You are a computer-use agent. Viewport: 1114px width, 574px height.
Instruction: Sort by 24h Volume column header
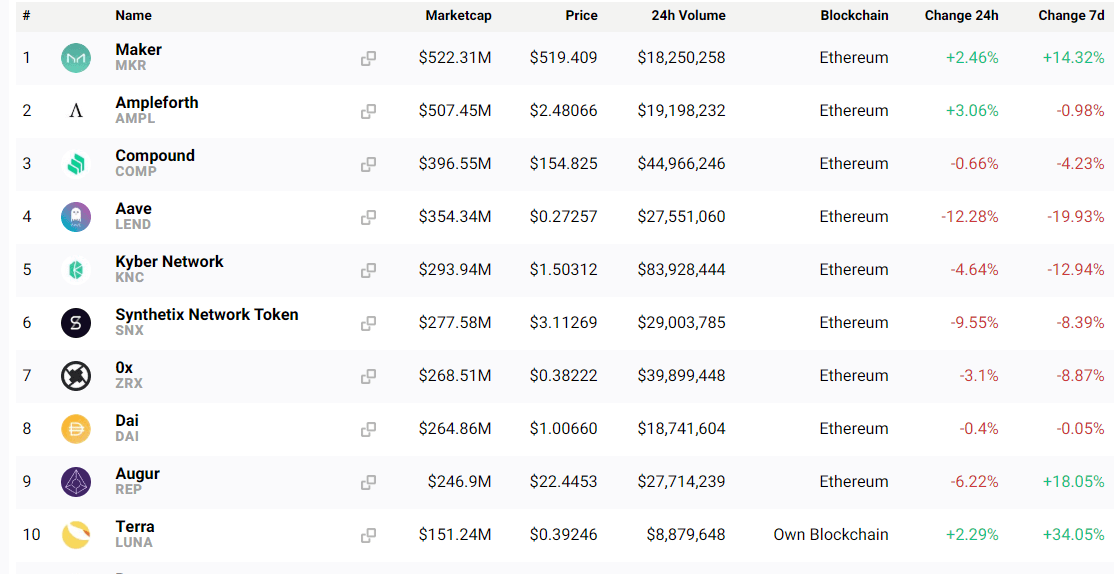pos(688,15)
